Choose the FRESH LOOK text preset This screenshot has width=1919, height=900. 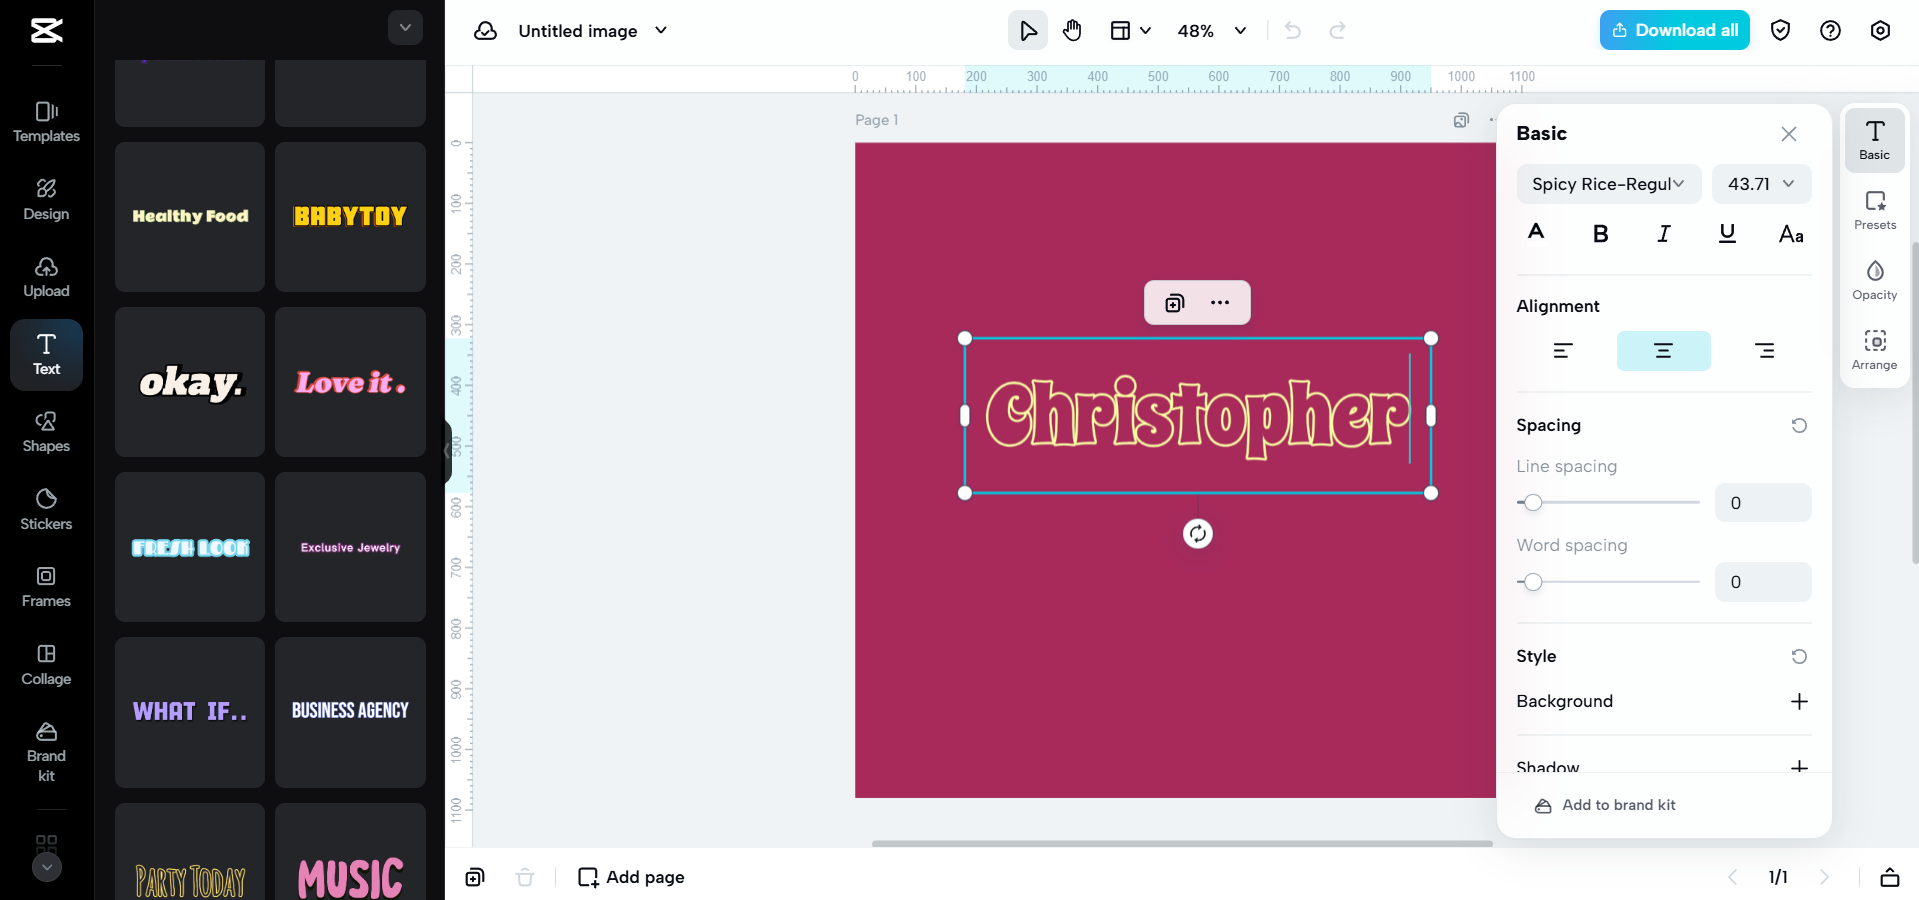[x=190, y=547]
